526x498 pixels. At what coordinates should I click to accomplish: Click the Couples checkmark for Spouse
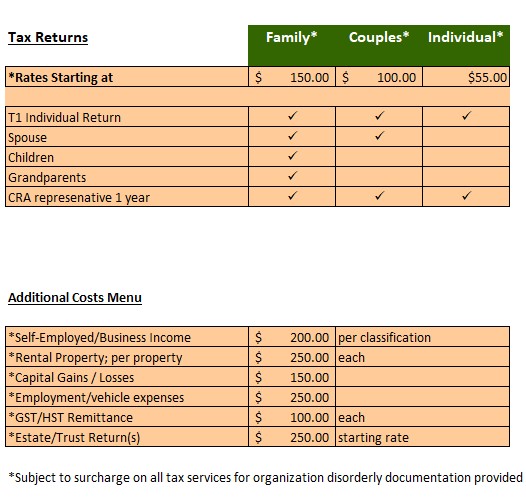[379, 136]
